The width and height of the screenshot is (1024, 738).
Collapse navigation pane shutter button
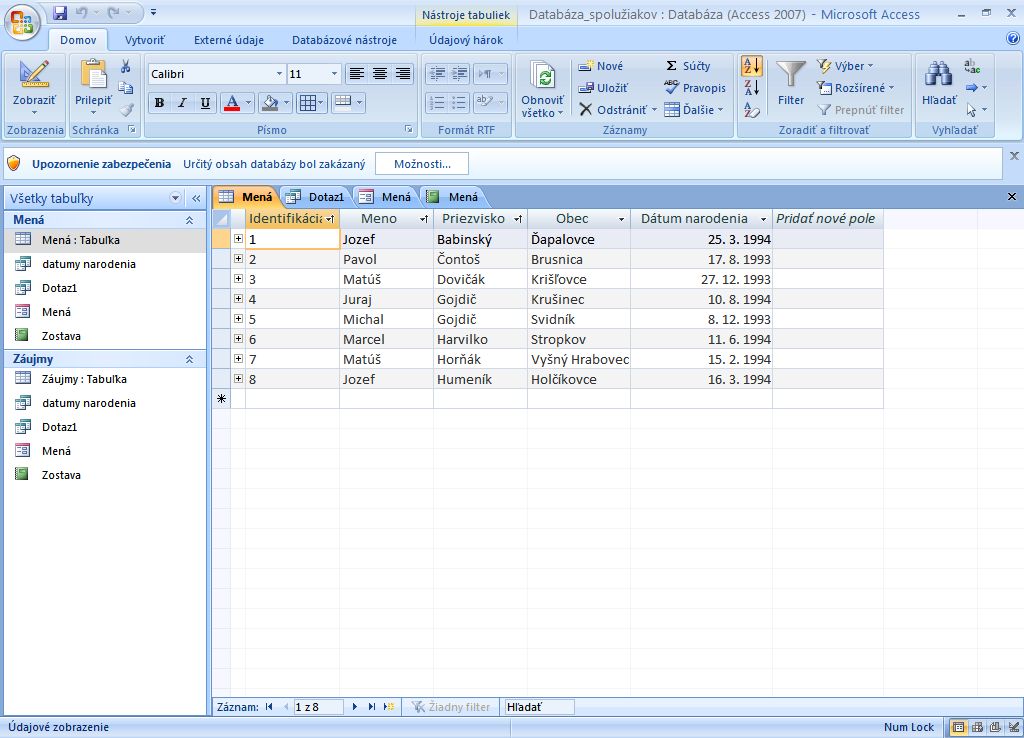196,198
